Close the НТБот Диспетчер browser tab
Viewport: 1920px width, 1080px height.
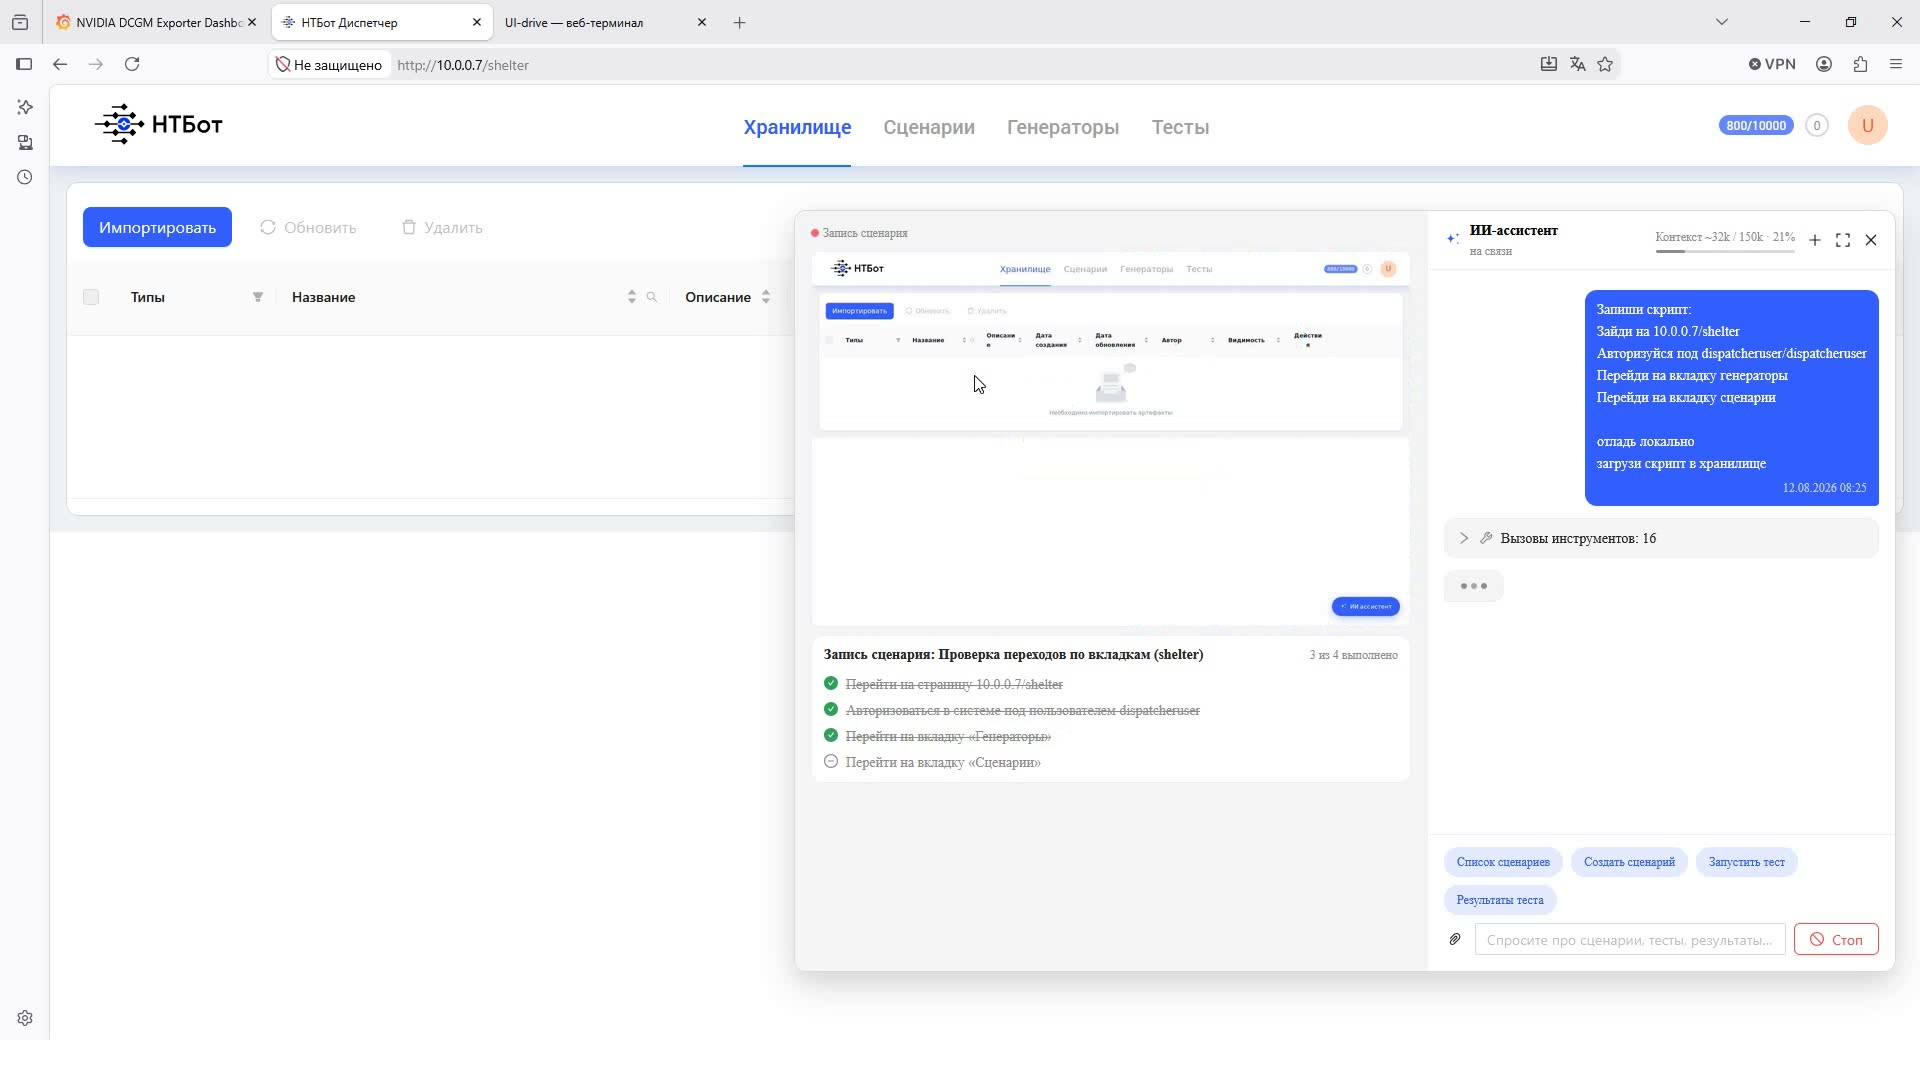pyautogui.click(x=476, y=22)
